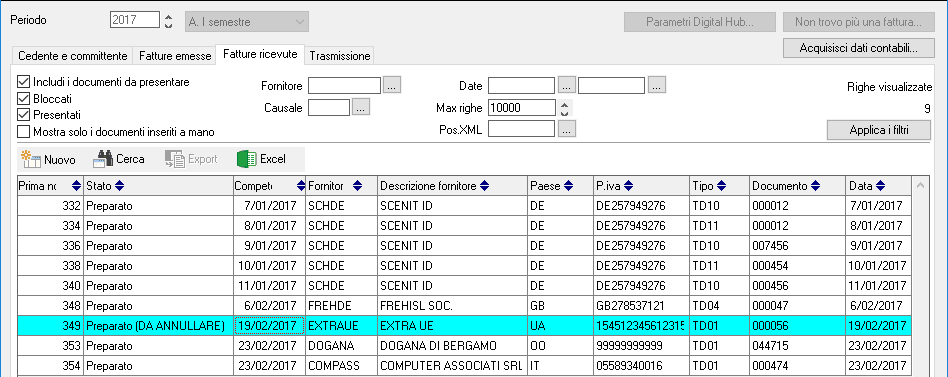Open second Date picker ellipsis button

tap(657, 85)
